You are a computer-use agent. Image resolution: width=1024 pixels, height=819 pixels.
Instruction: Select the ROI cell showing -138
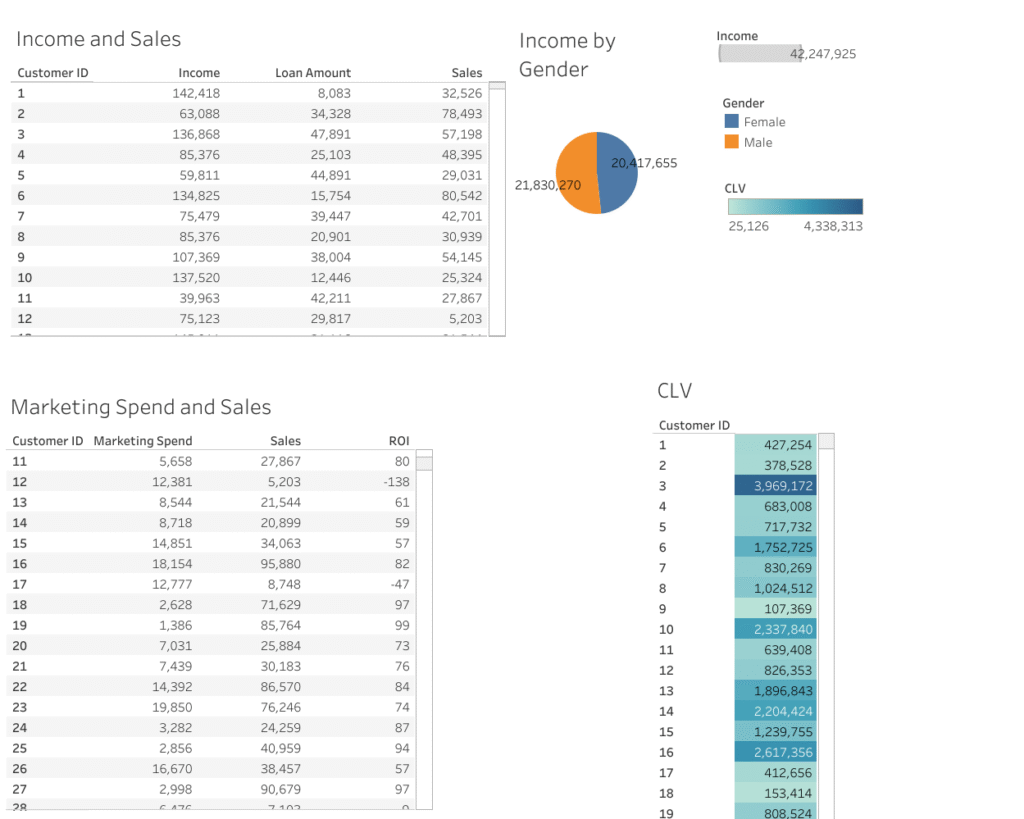coord(397,482)
